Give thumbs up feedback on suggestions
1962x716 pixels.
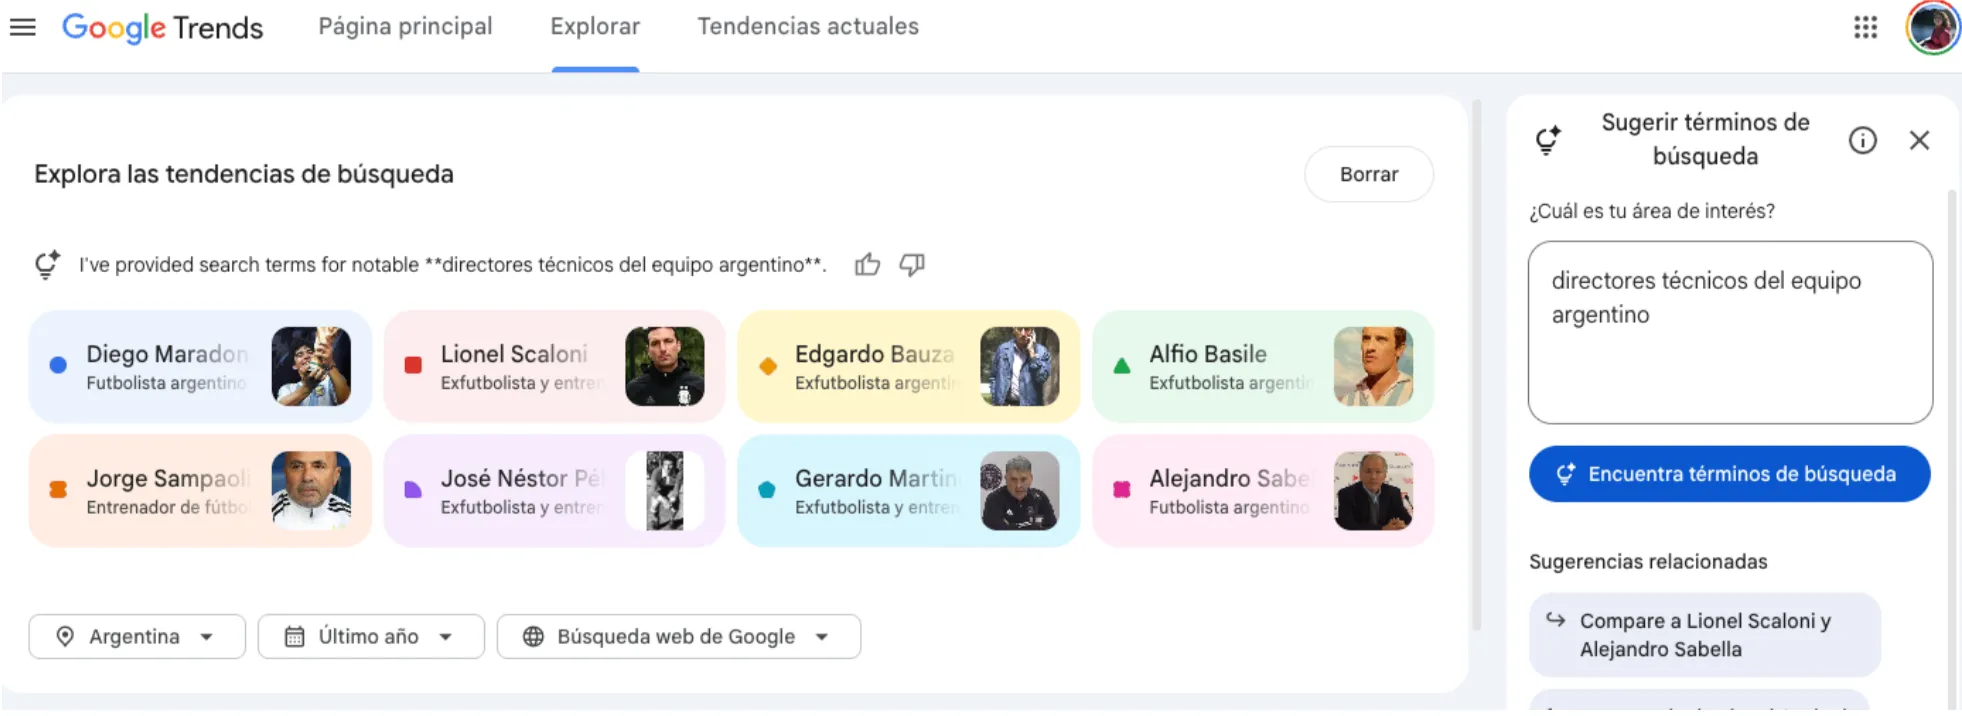pyautogui.click(x=867, y=264)
